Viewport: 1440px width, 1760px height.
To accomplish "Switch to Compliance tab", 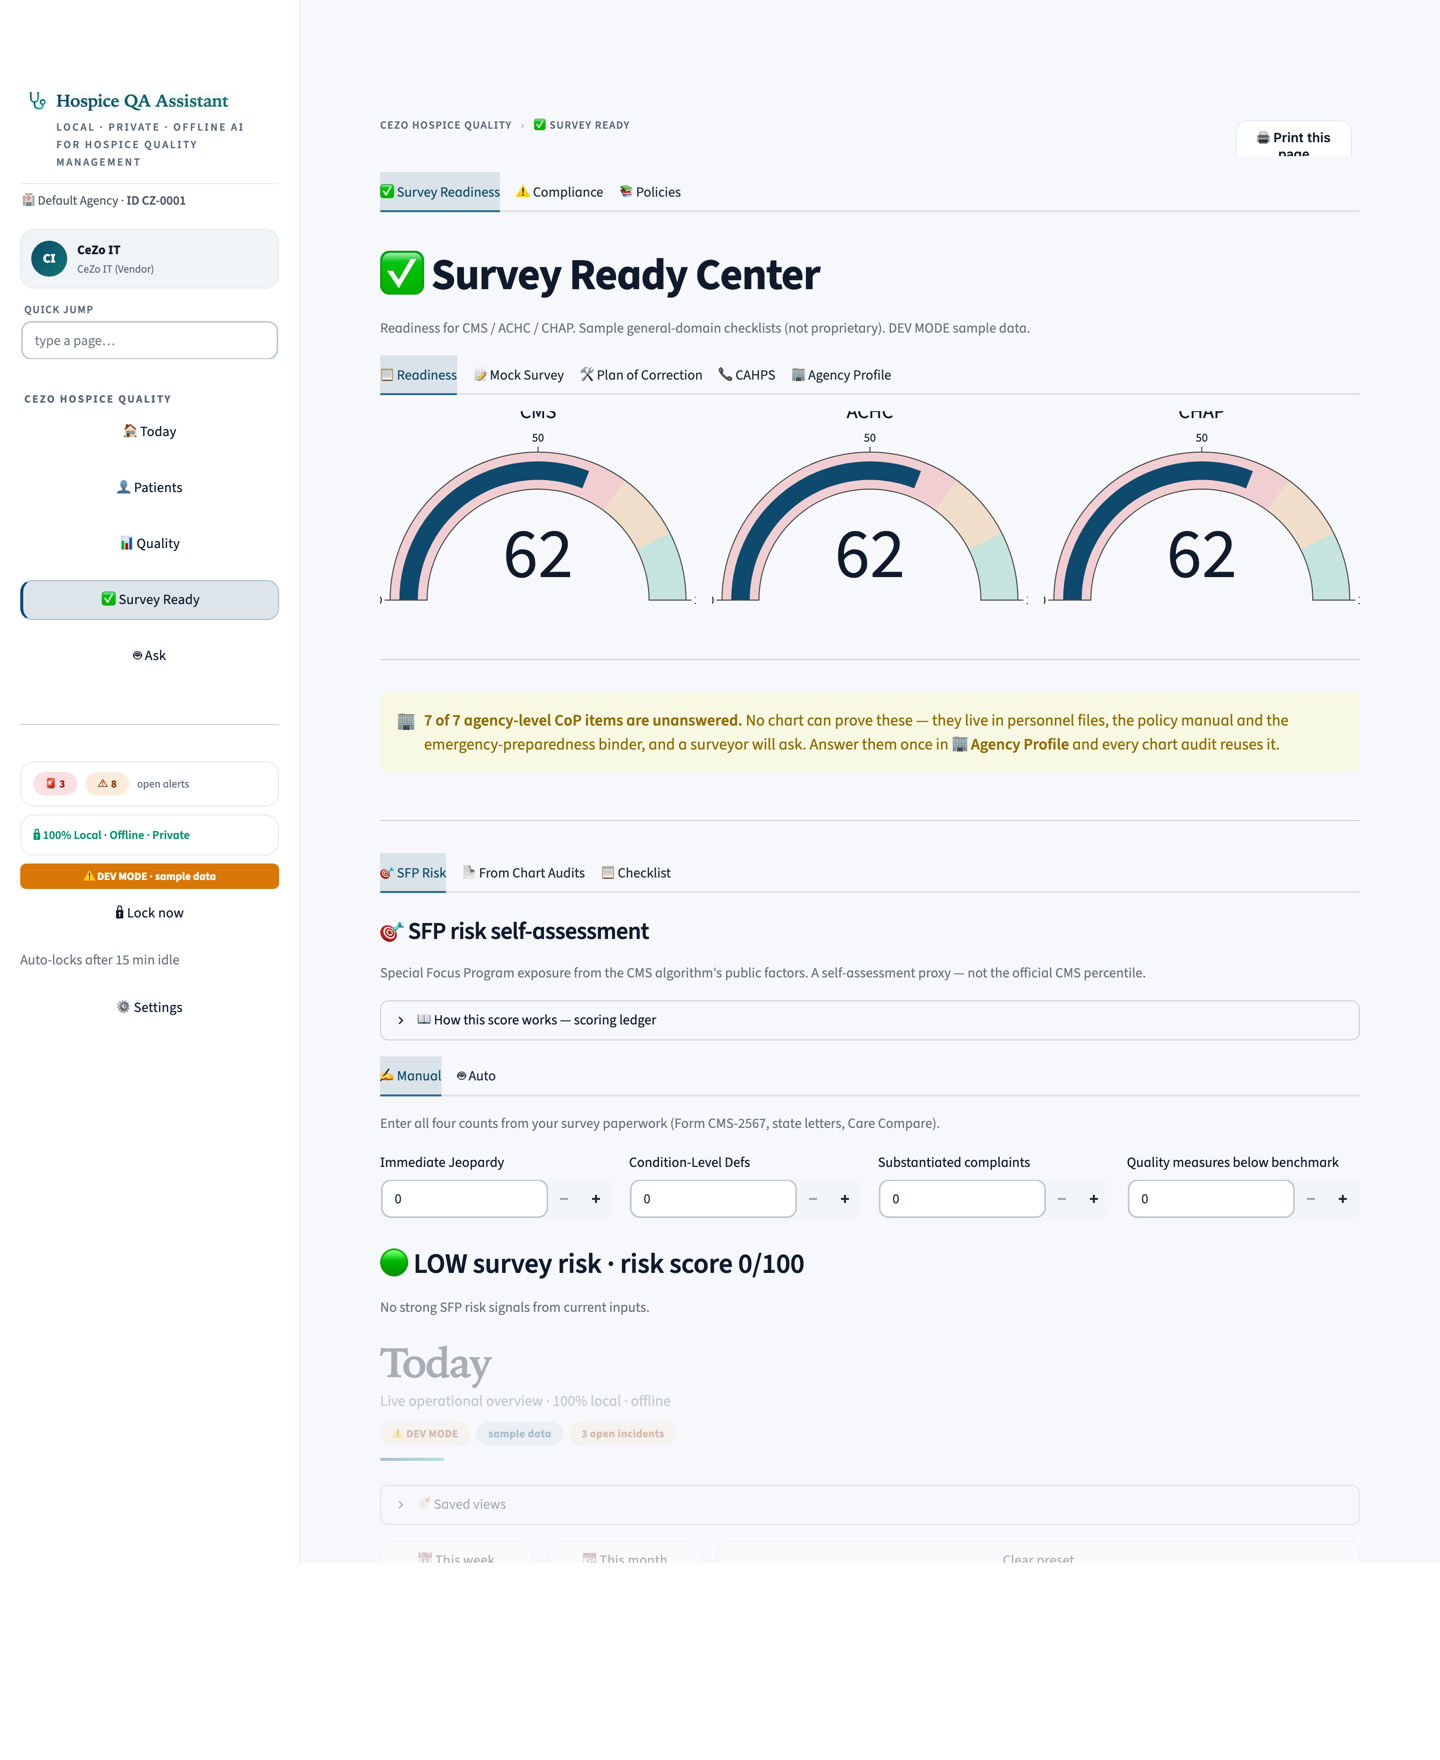I will coord(560,192).
